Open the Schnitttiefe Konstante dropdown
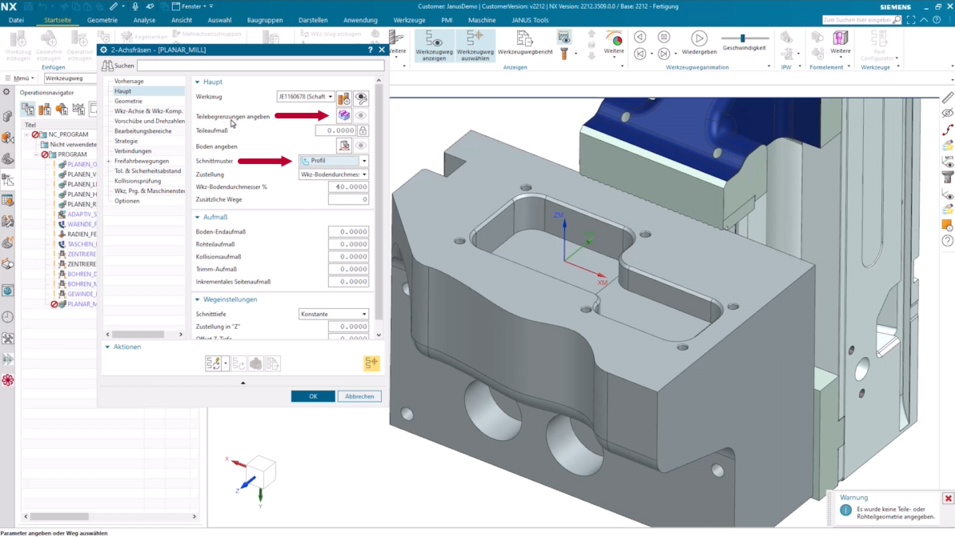This screenshot has width=955, height=537. pos(334,314)
